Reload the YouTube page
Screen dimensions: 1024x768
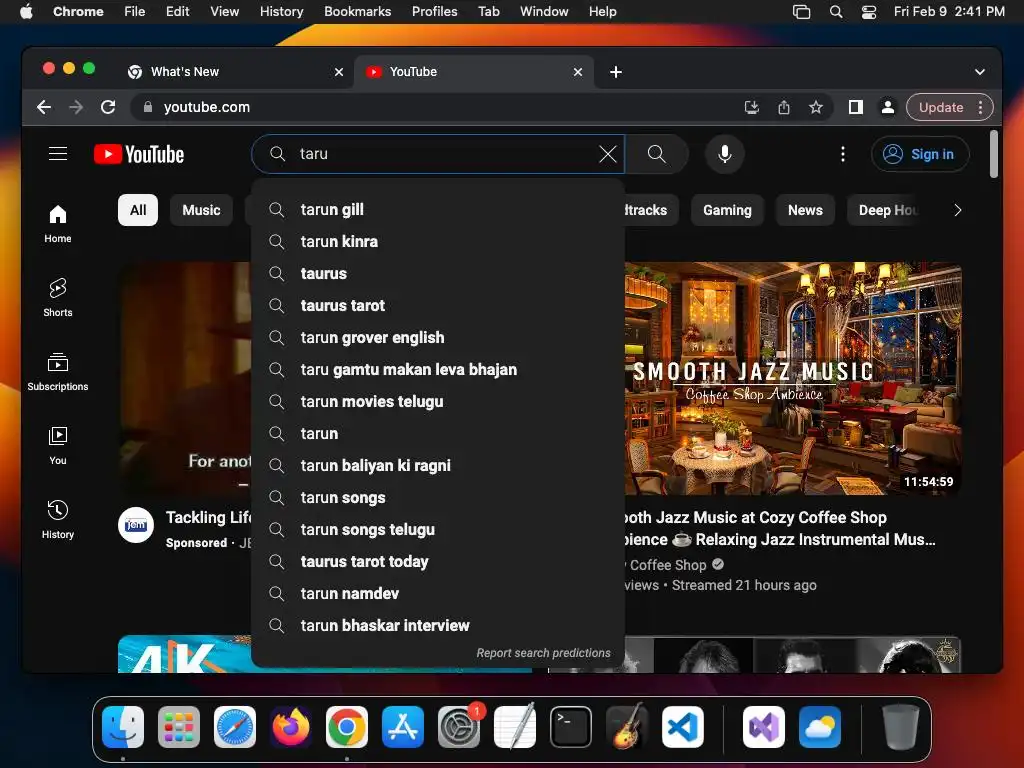click(x=108, y=107)
